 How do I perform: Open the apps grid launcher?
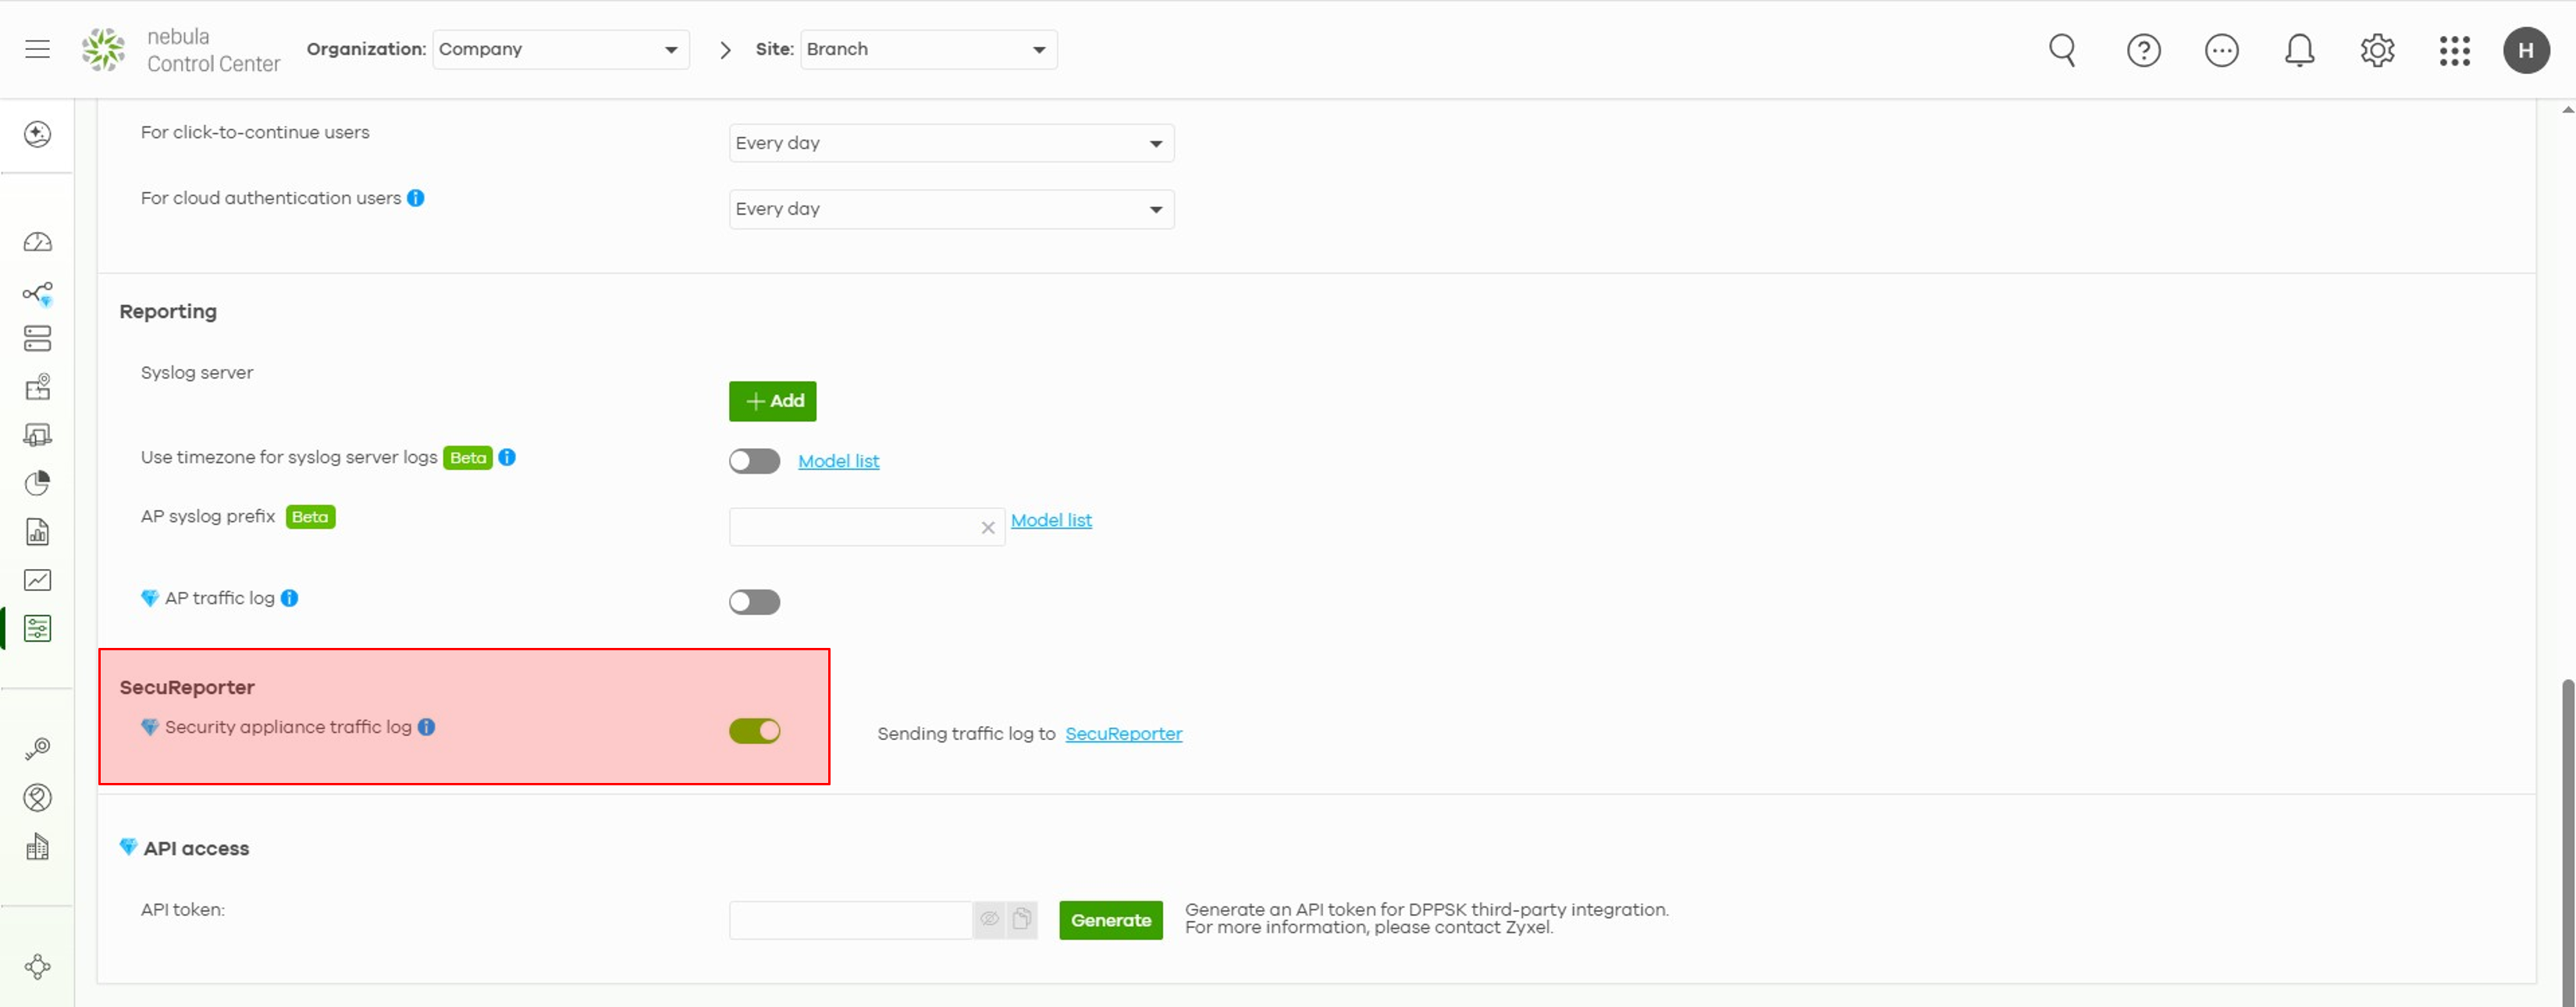(x=2454, y=50)
